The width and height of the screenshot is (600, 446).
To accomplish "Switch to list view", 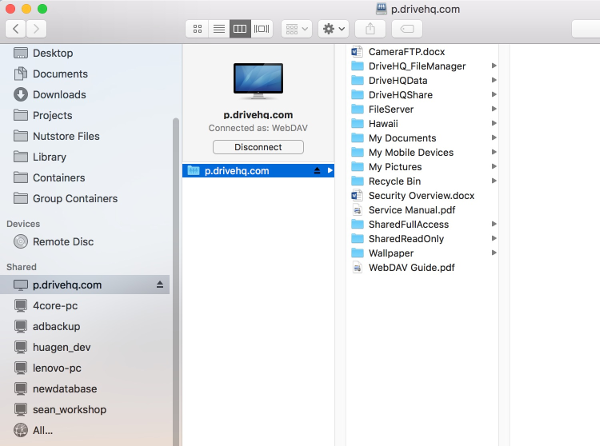I will click(x=219, y=29).
